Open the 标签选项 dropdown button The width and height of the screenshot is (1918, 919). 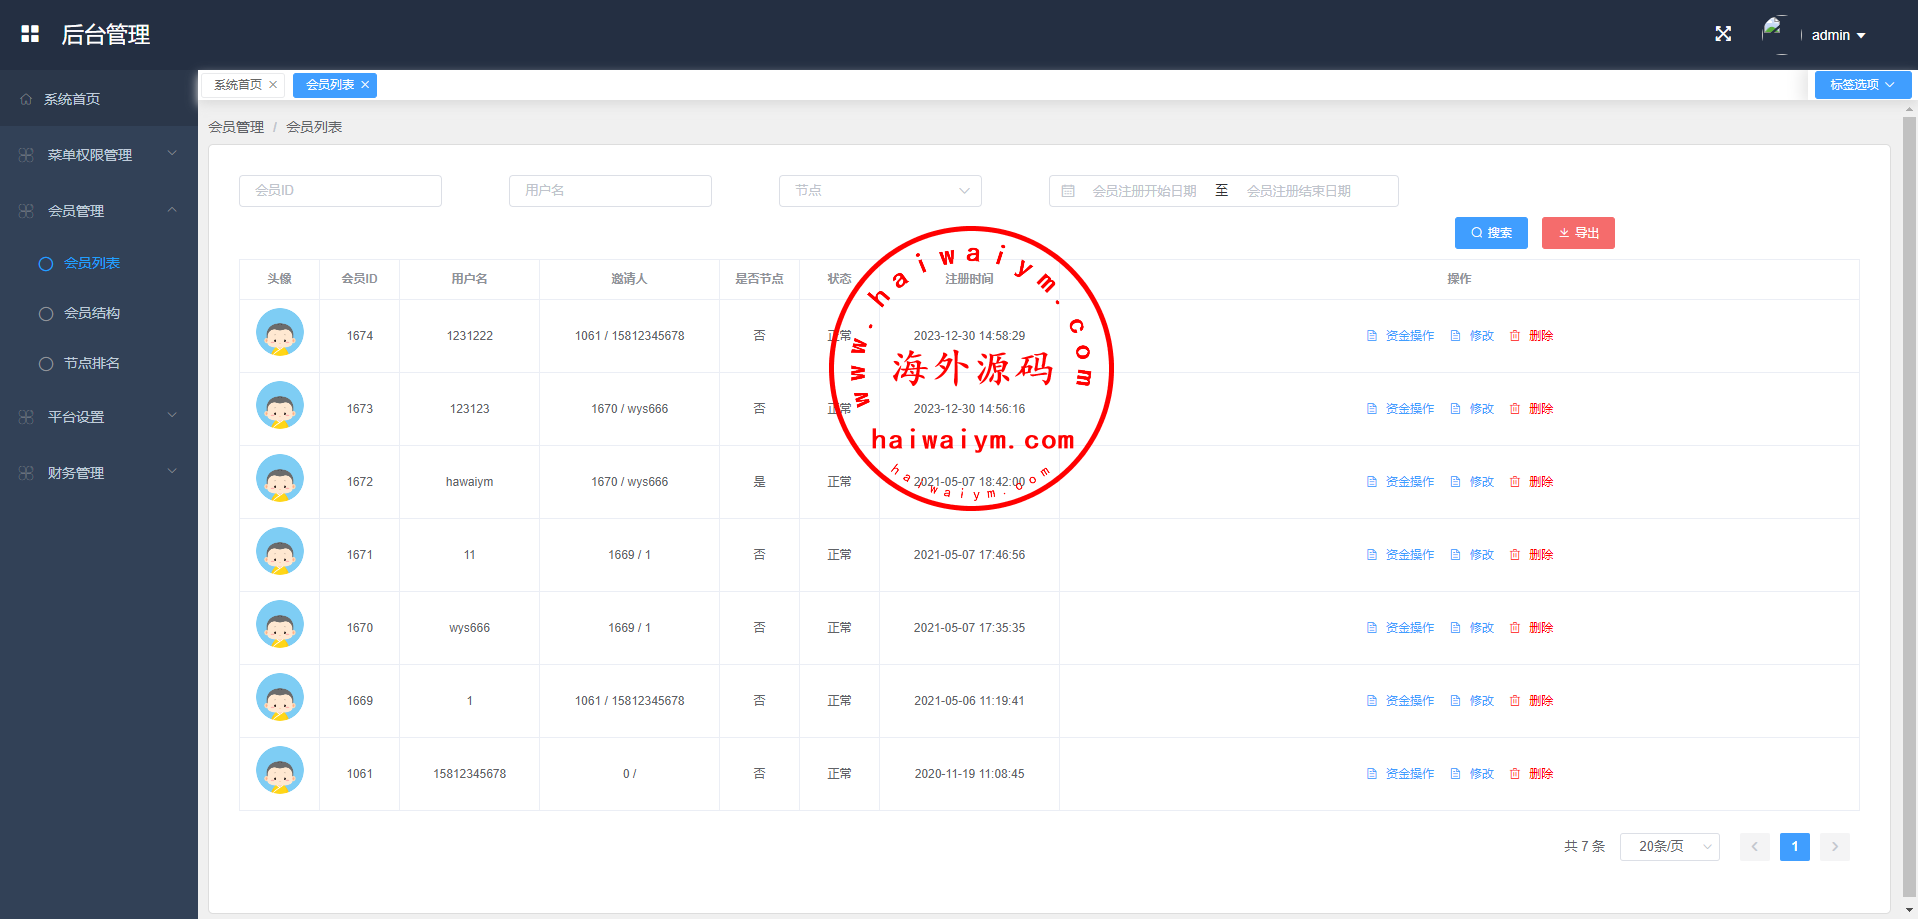[x=1862, y=85]
